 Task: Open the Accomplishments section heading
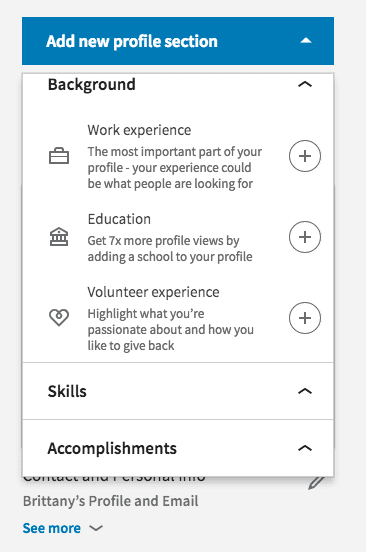[x=112, y=448]
